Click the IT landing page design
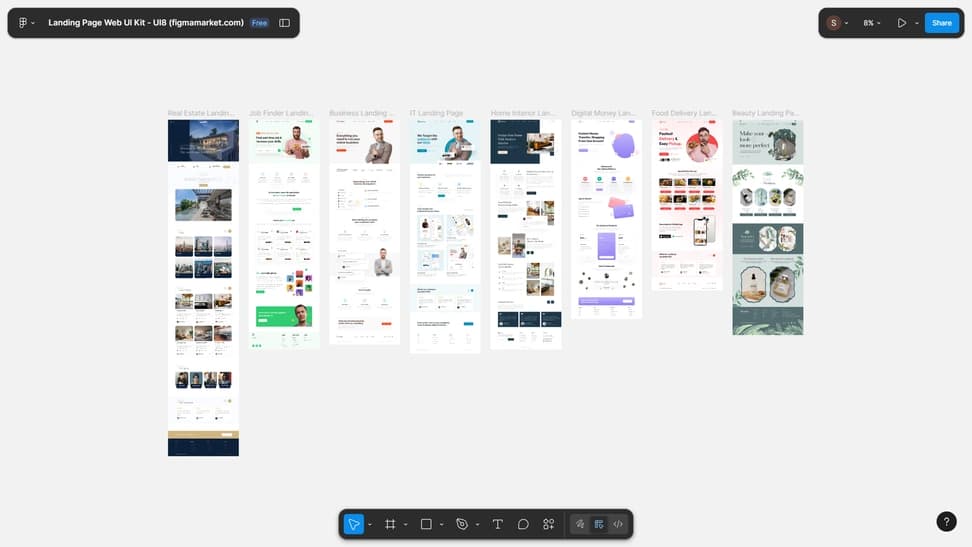The image size is (972, 547). 445,236
